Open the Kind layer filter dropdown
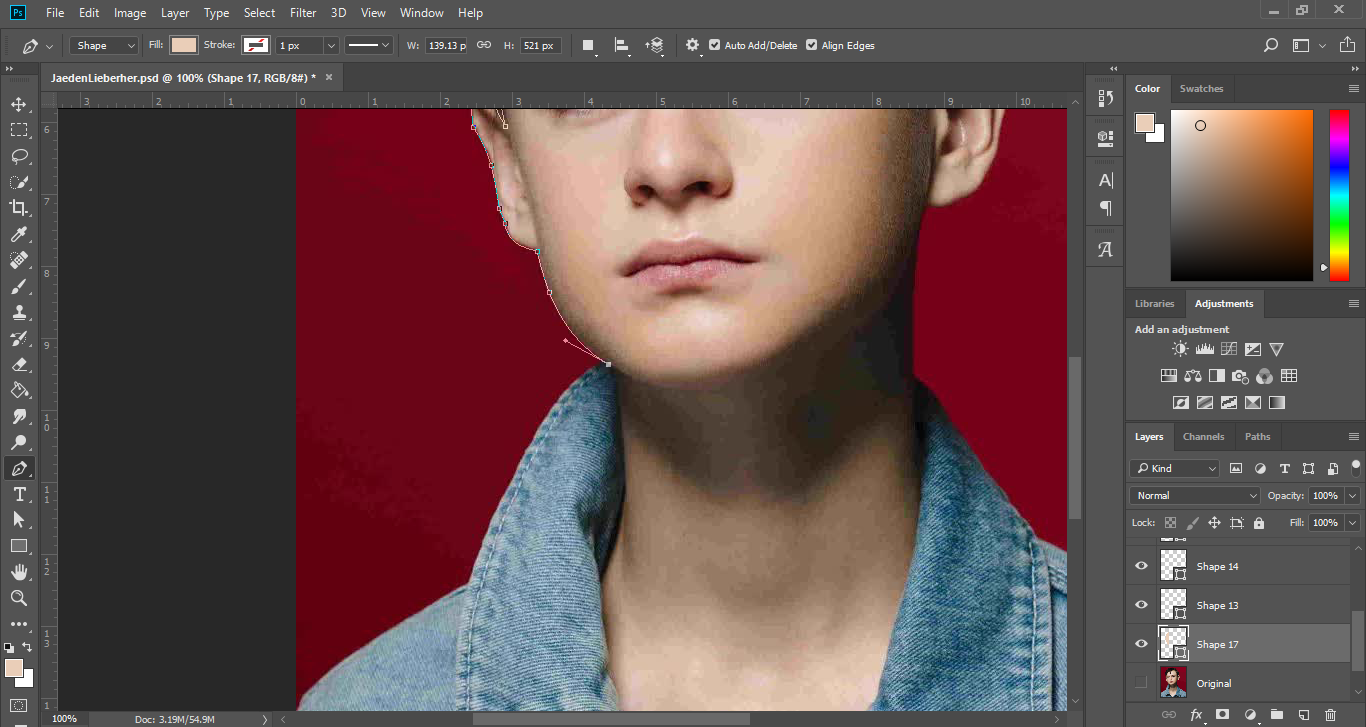This screenshot has height=727, width=1366. click(x=1175, y=468)
